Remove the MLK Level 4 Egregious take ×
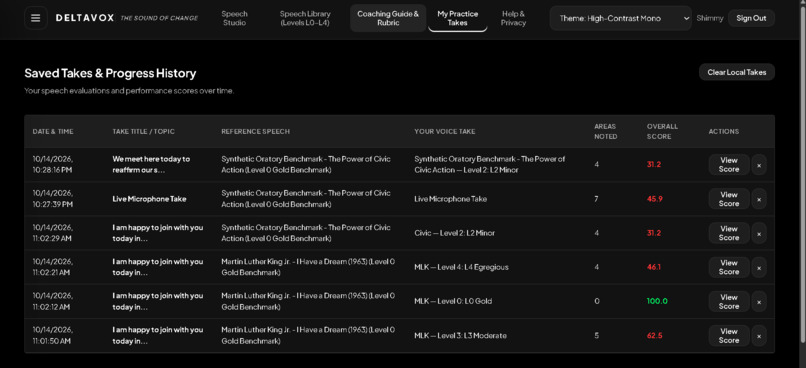 point(759,267)
